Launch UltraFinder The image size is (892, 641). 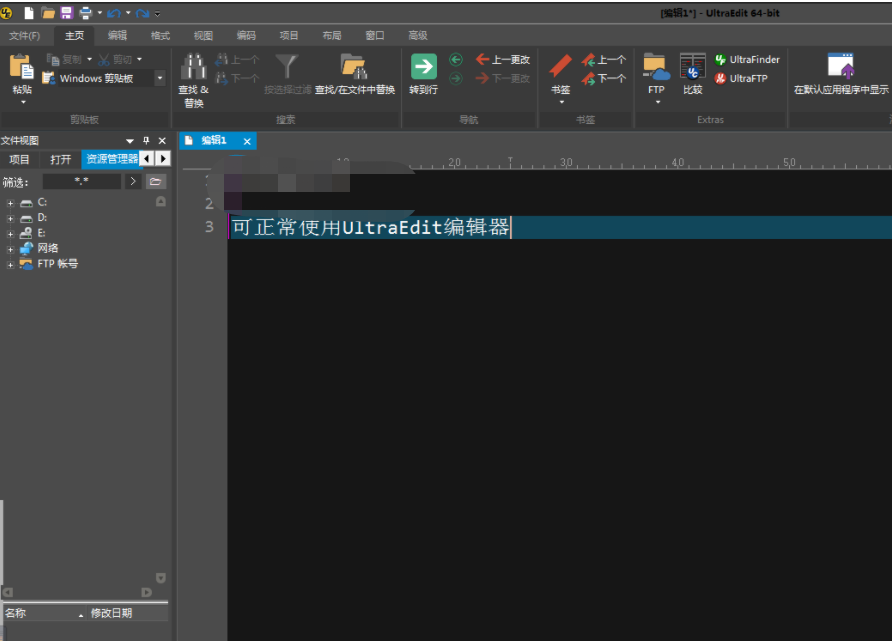coord(747,59)
